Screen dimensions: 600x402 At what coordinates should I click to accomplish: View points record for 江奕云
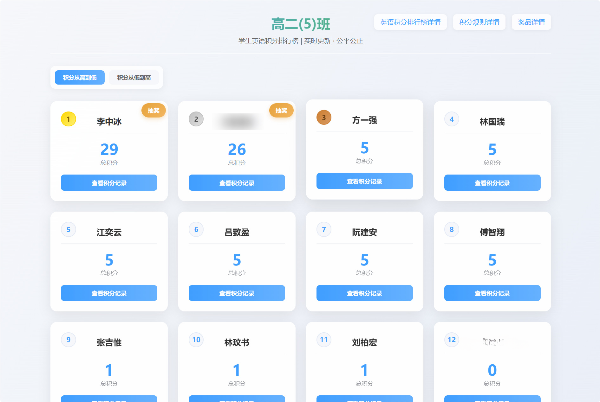click(109, 293)
